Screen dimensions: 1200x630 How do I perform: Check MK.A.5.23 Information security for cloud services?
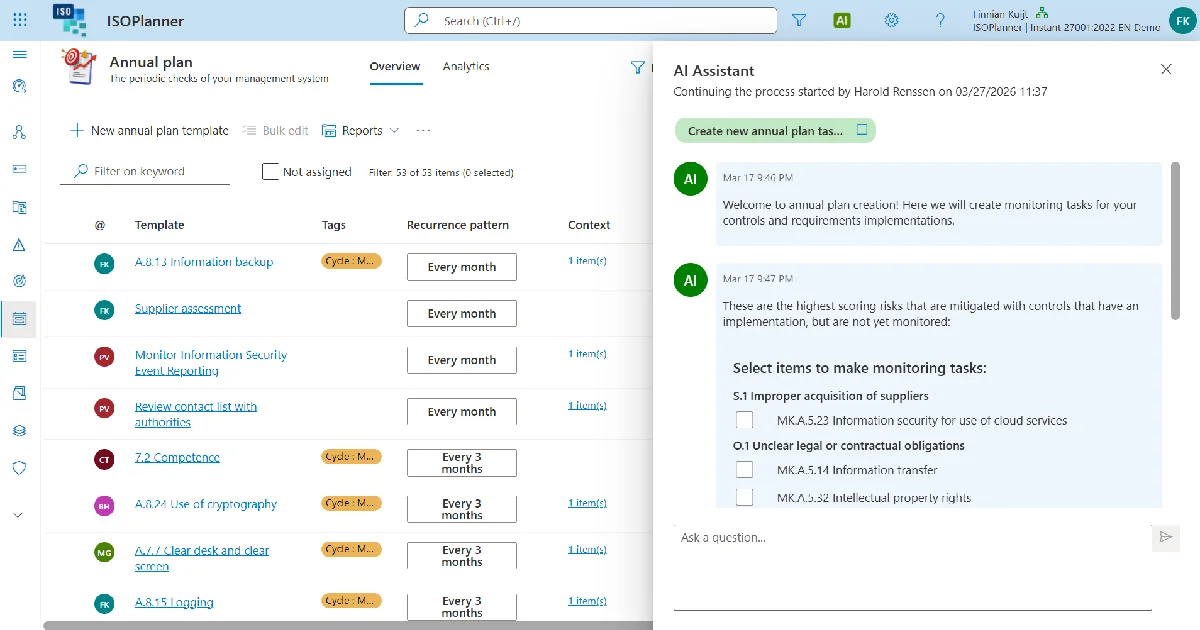click(744, 420)
